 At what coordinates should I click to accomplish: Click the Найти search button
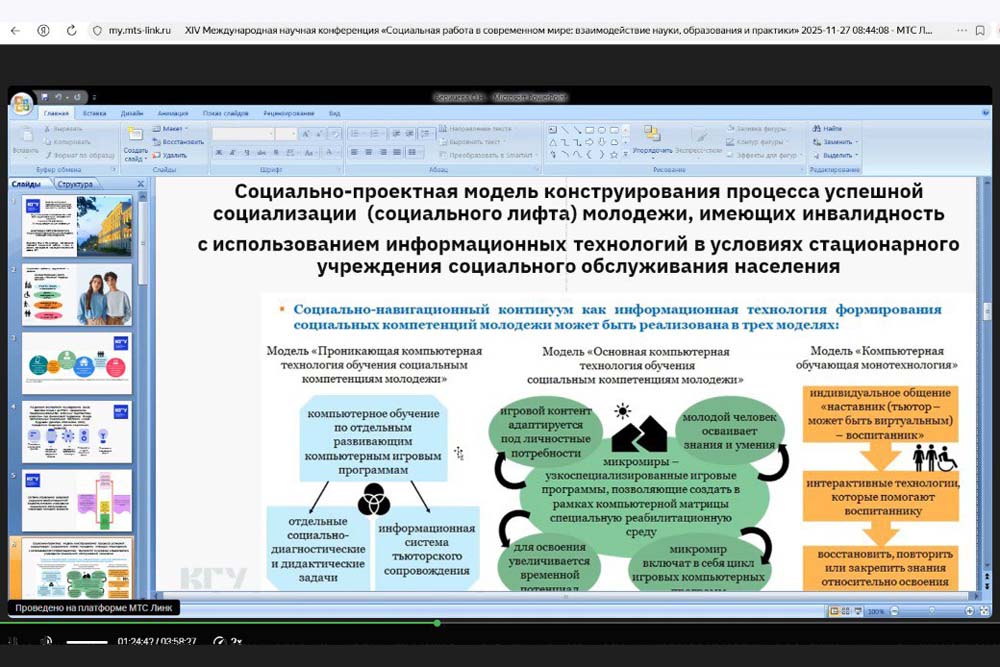pos(827,129)
